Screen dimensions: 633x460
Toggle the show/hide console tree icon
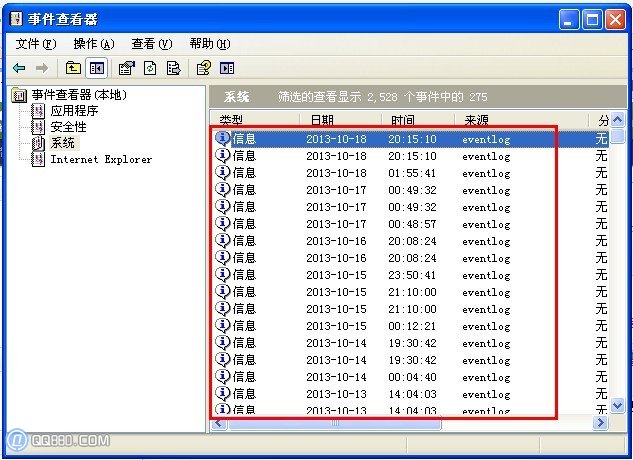pos(96,68)
